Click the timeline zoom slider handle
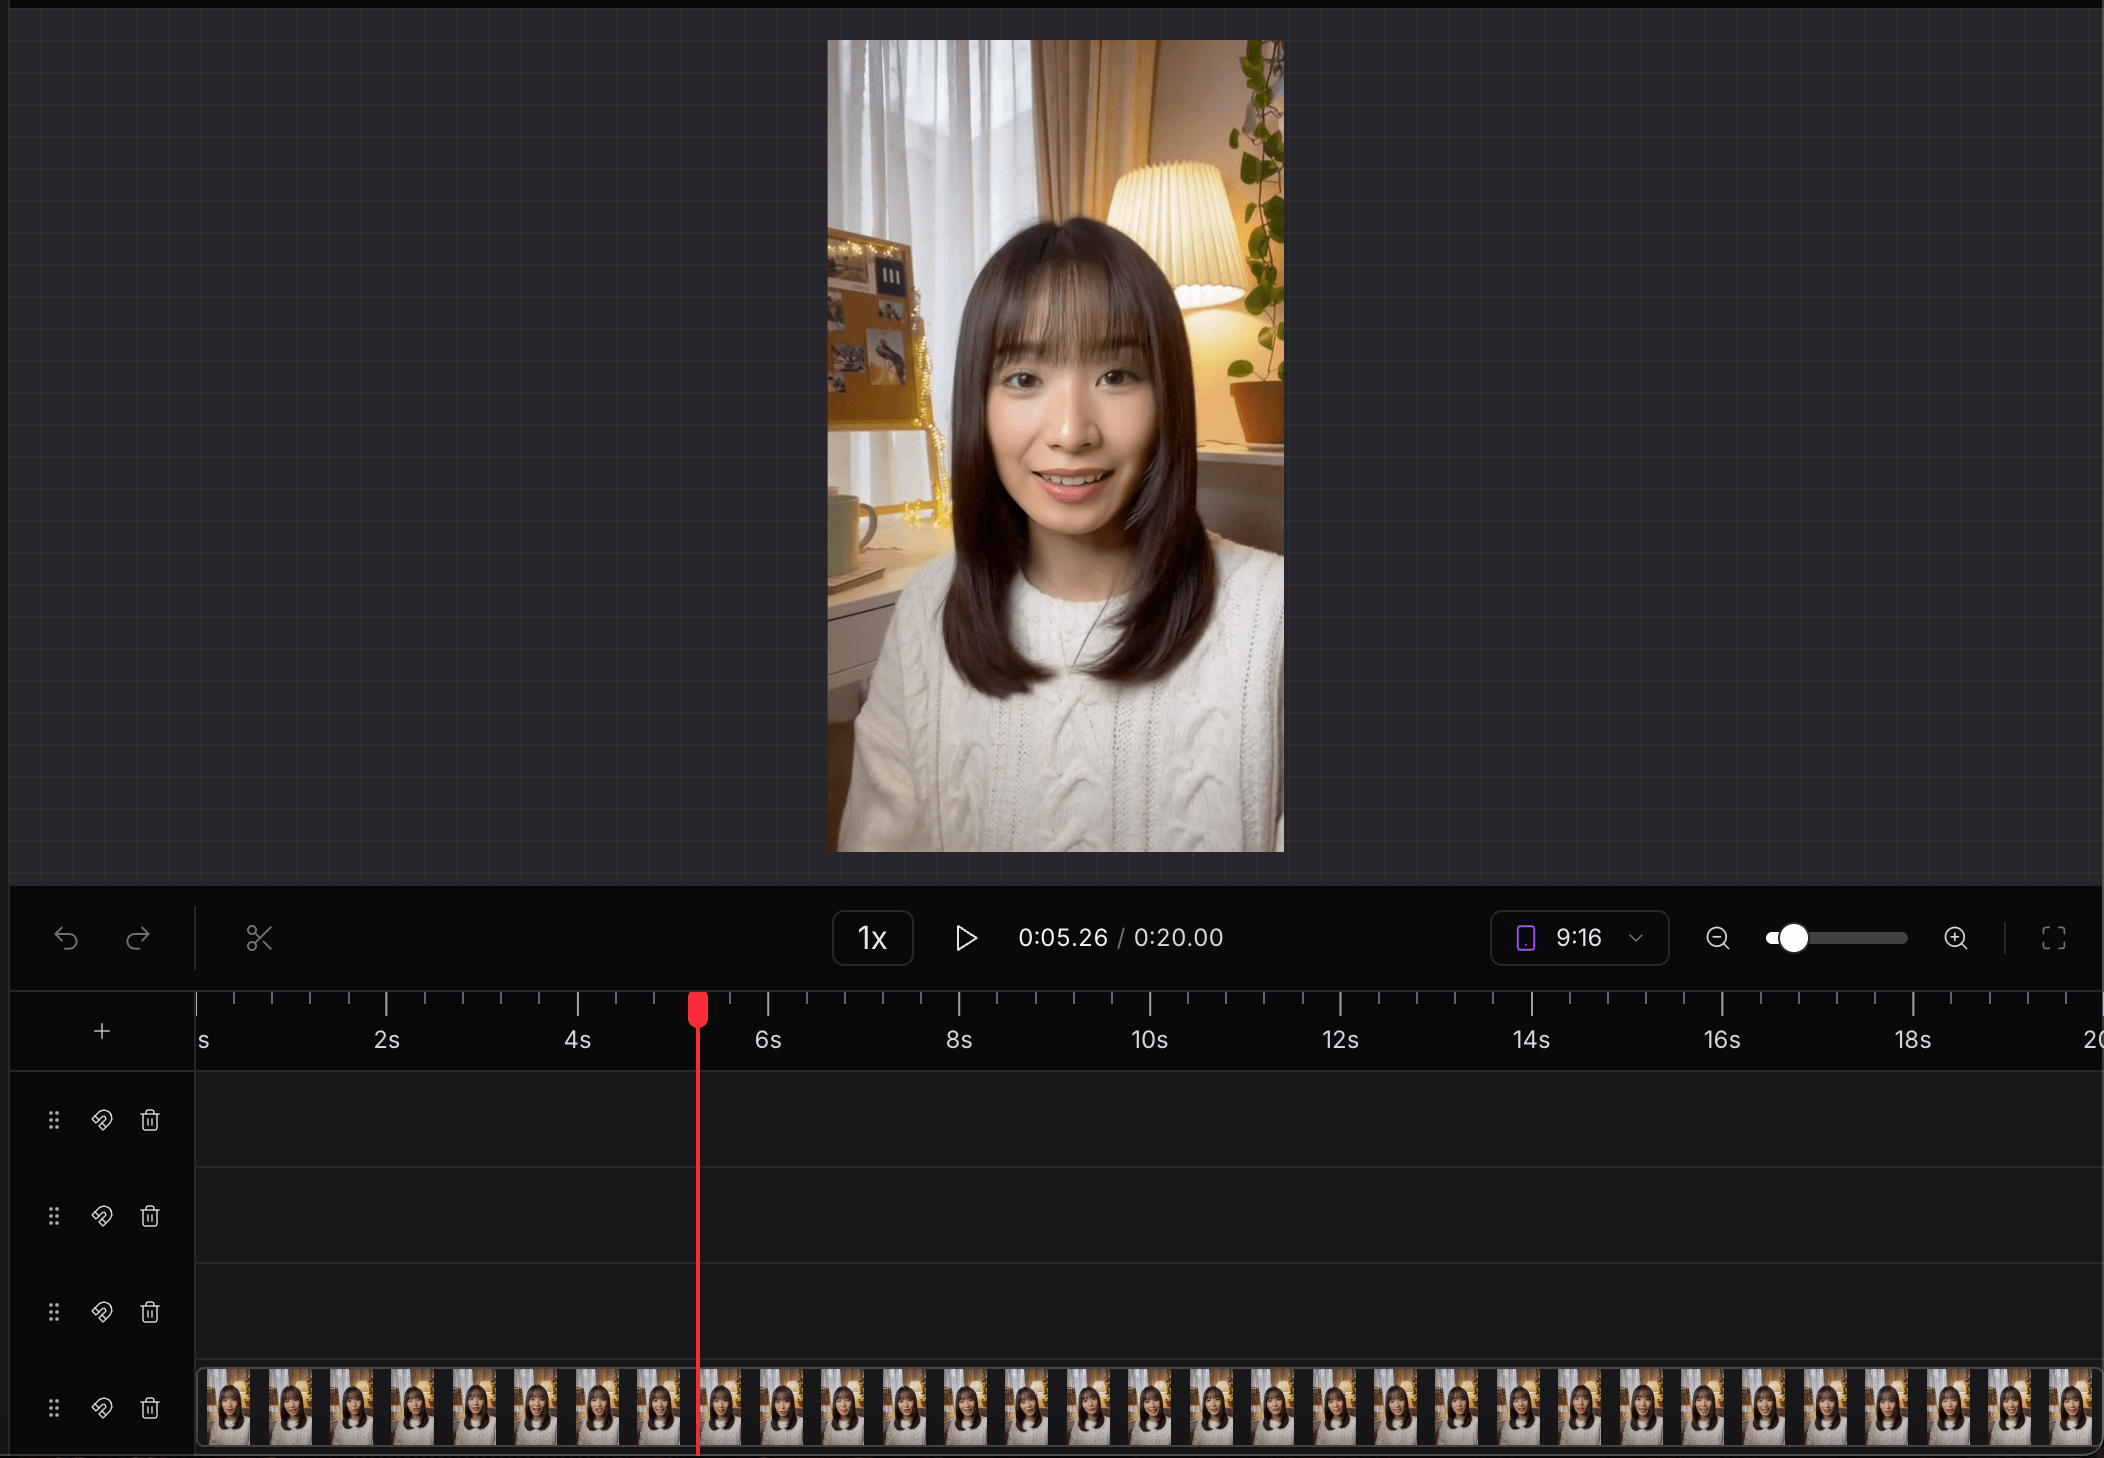 [1794, 938]
